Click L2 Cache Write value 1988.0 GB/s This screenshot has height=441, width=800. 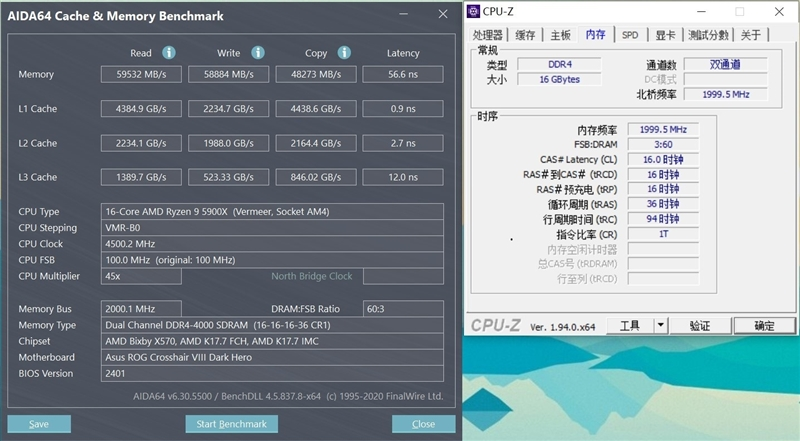(229, 143)
